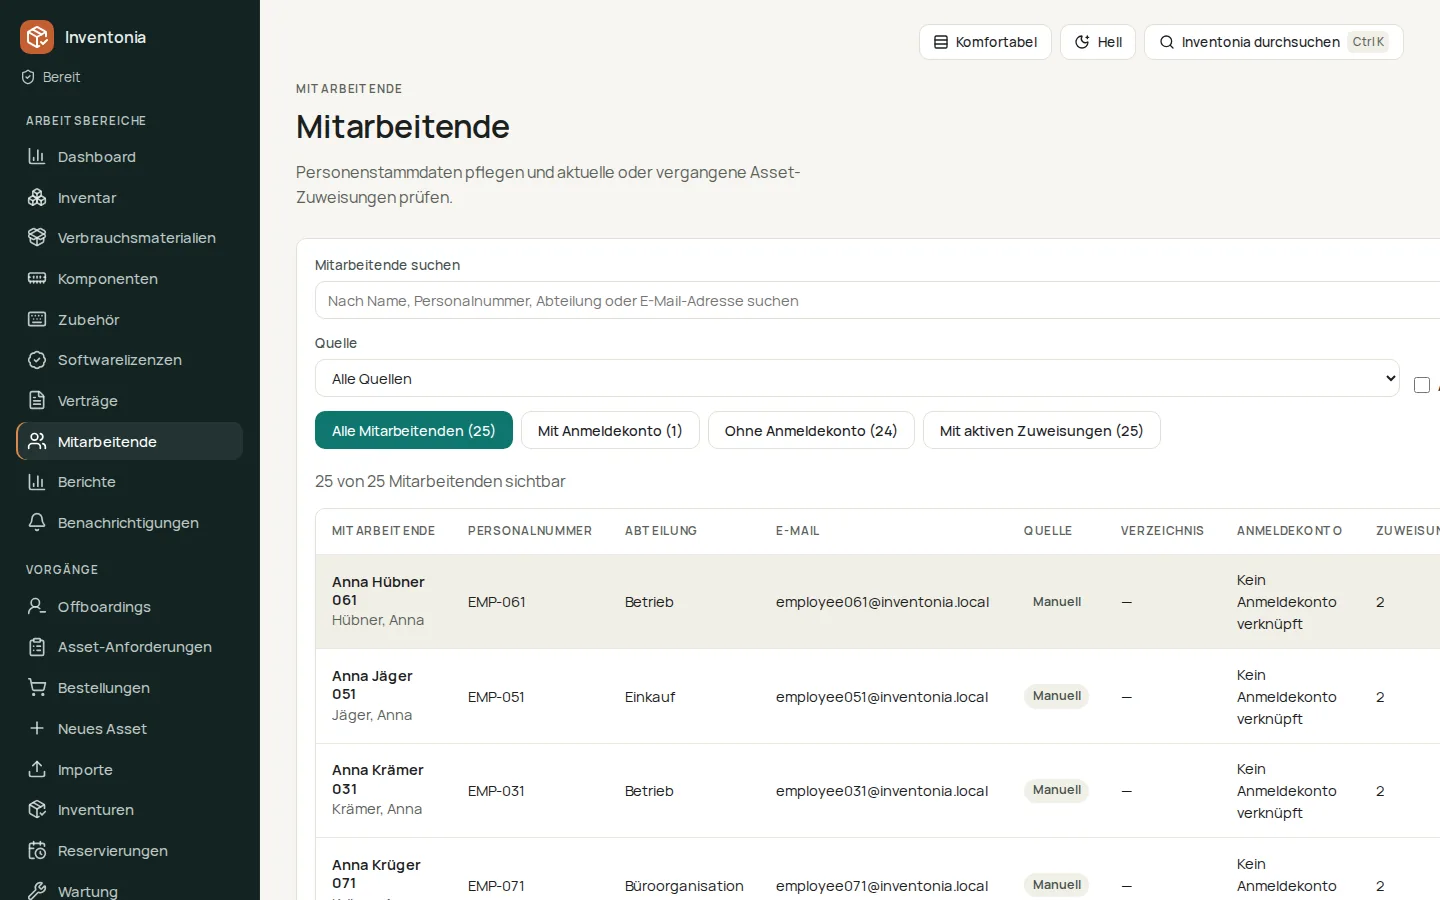Open Anna Hübner 061 employee record
The height and width of the screenshot is (900, 1440).
click(378, 591)
